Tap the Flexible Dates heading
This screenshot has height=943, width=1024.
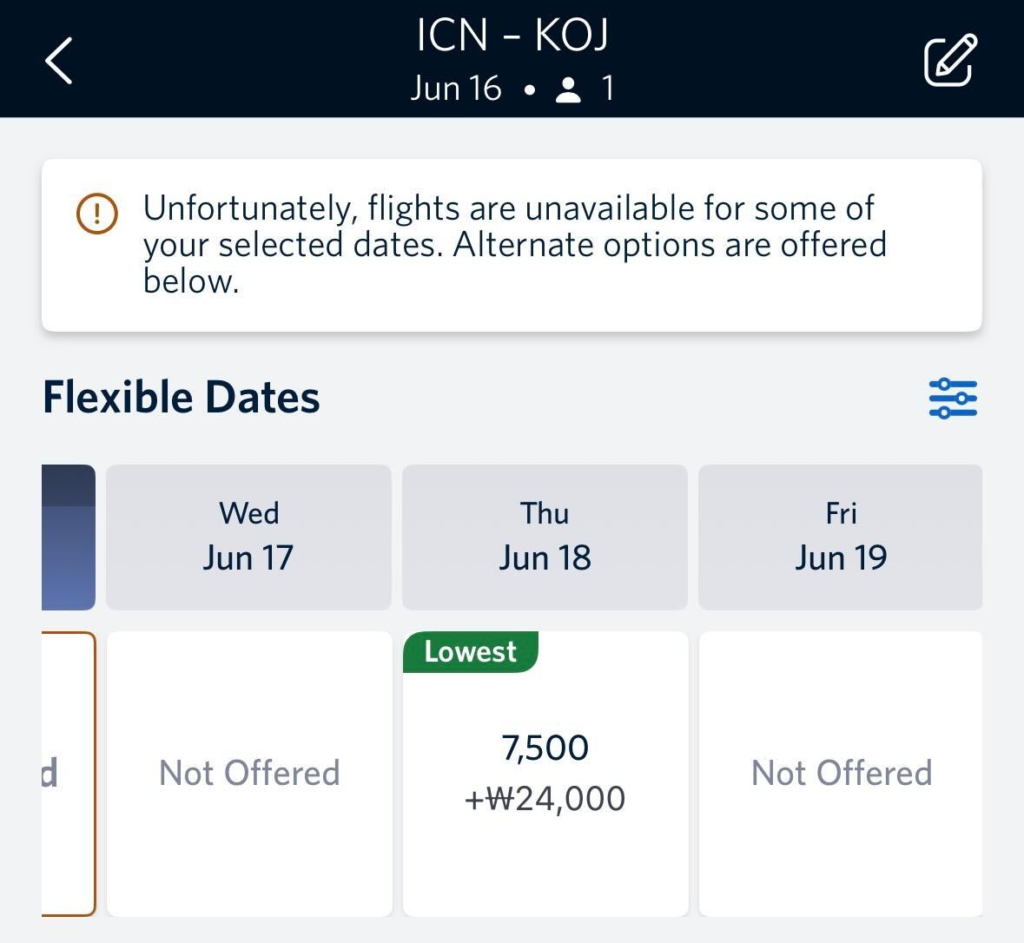pos(181,398)
